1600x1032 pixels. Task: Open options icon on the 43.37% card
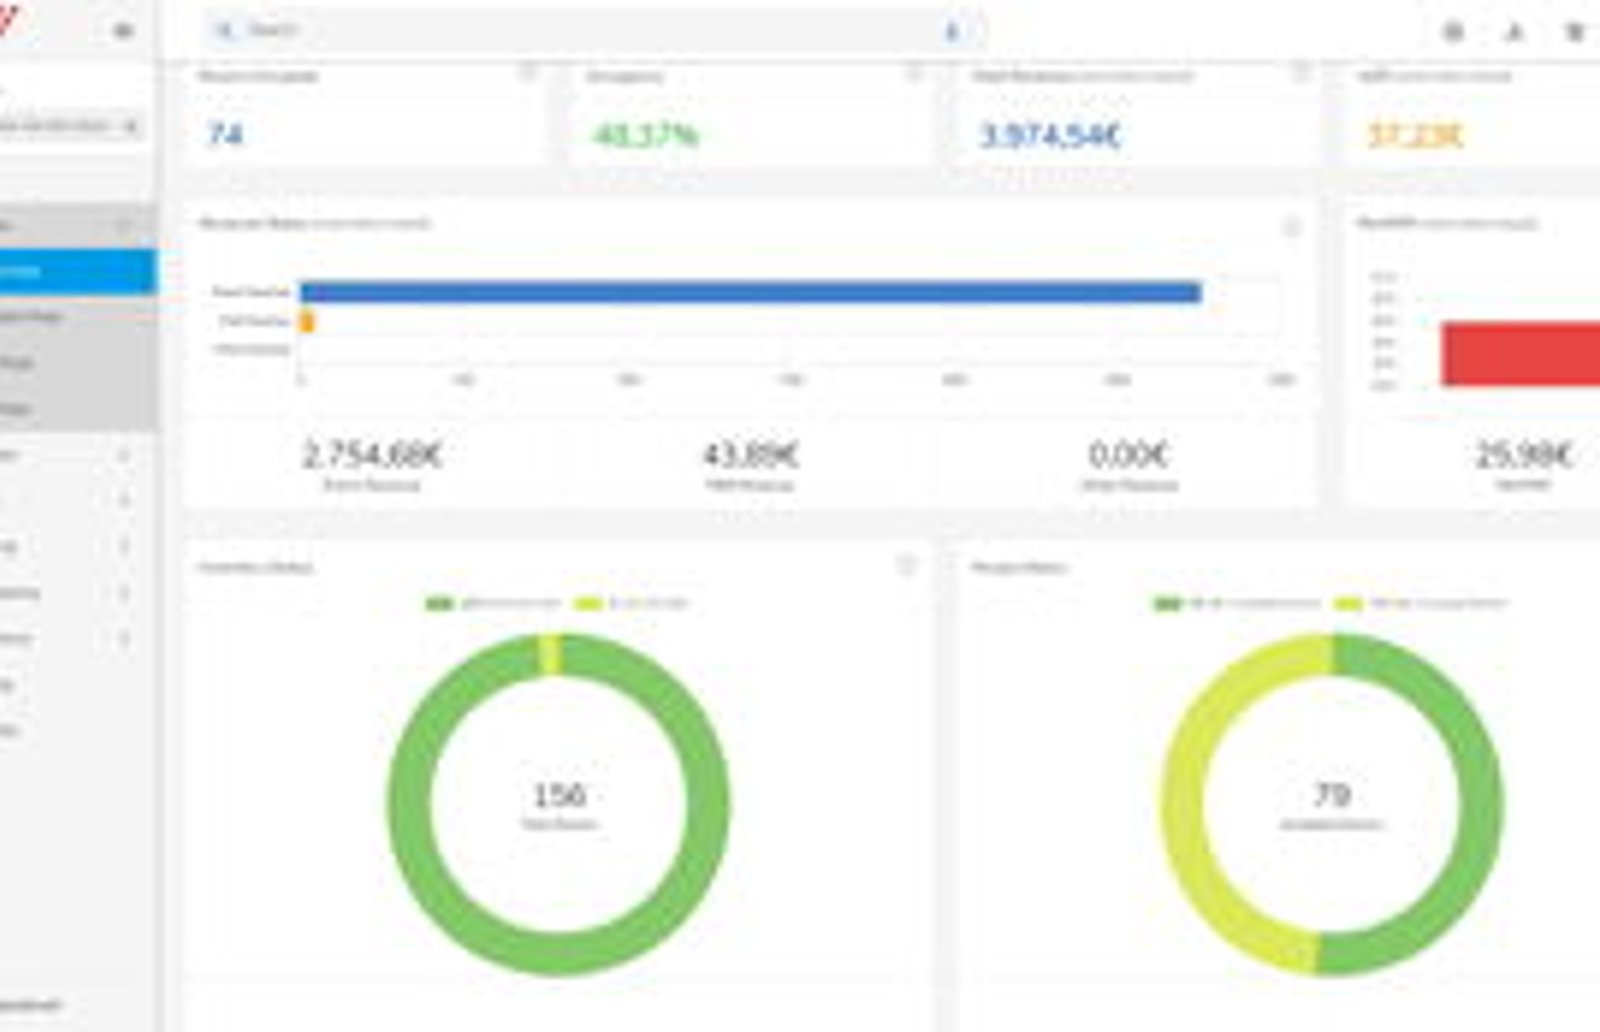[x=914, y=73]
